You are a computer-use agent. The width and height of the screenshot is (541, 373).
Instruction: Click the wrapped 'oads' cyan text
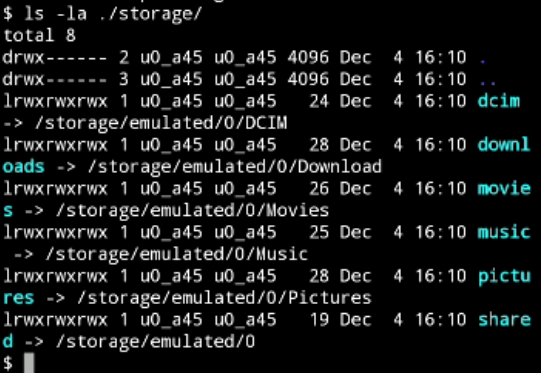[x=23, y=167]
